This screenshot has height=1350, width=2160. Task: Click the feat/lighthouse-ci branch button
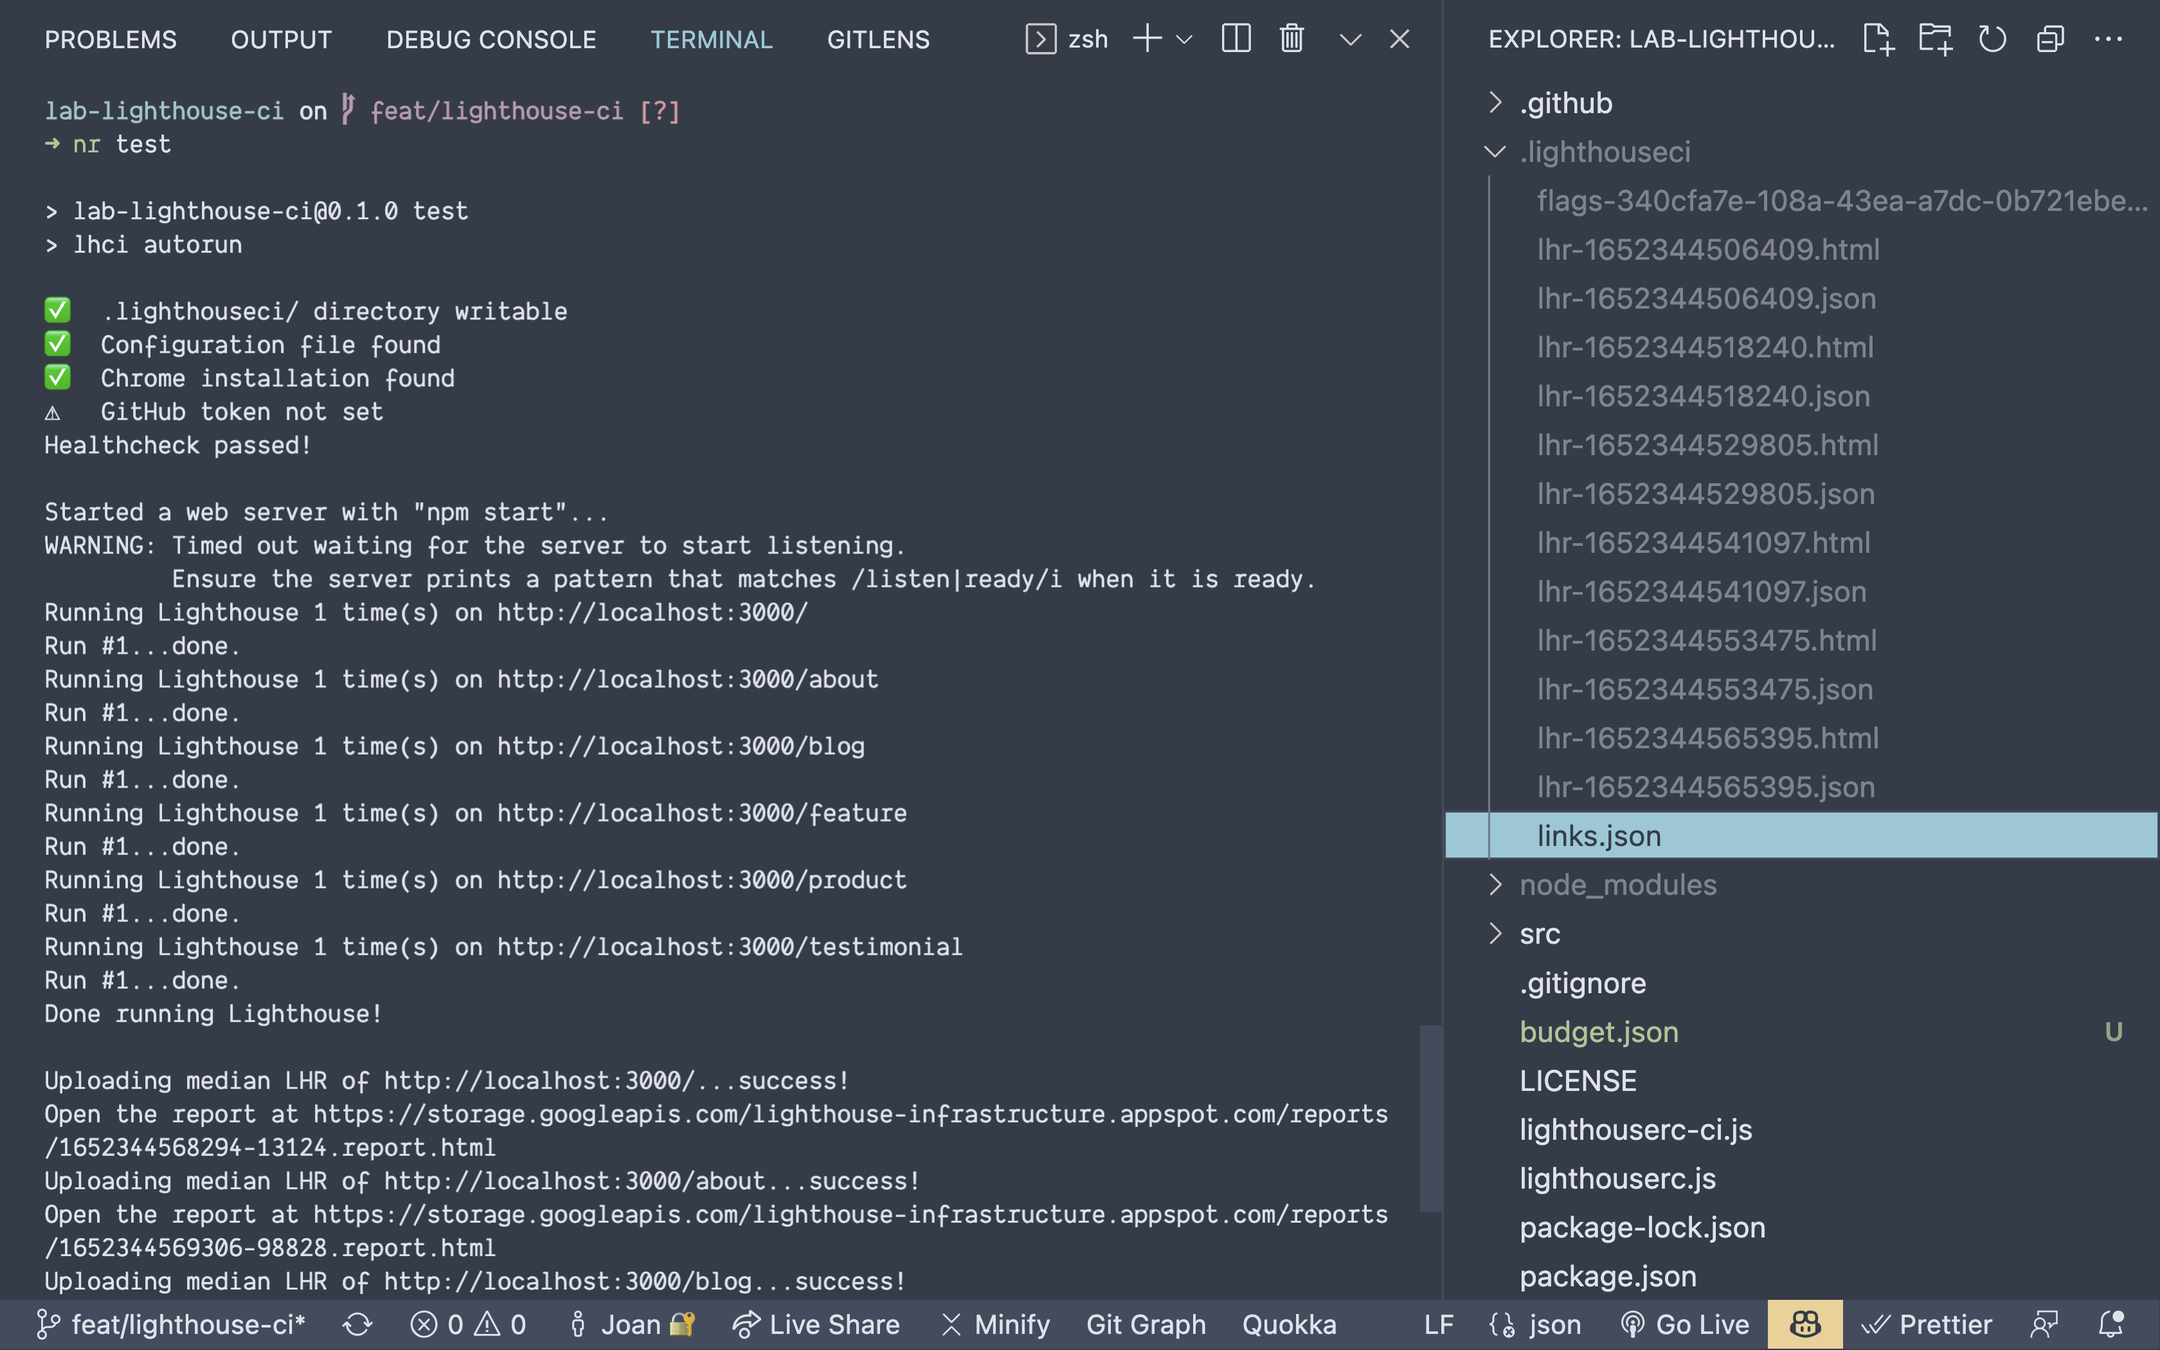coord(171,1324)
